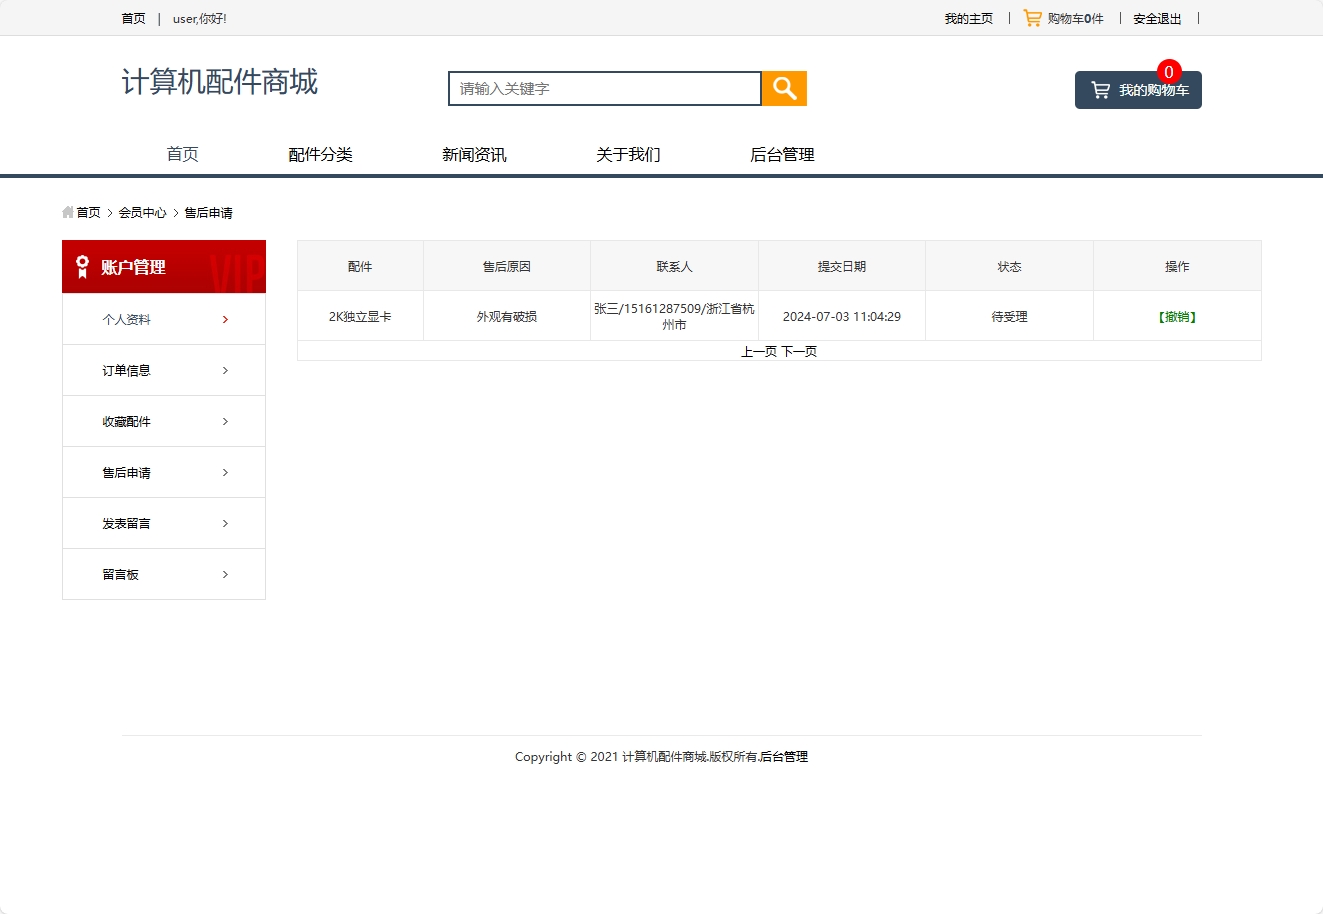
Task: Expand the chevron next to 订单信息
Action: point(224,370)
